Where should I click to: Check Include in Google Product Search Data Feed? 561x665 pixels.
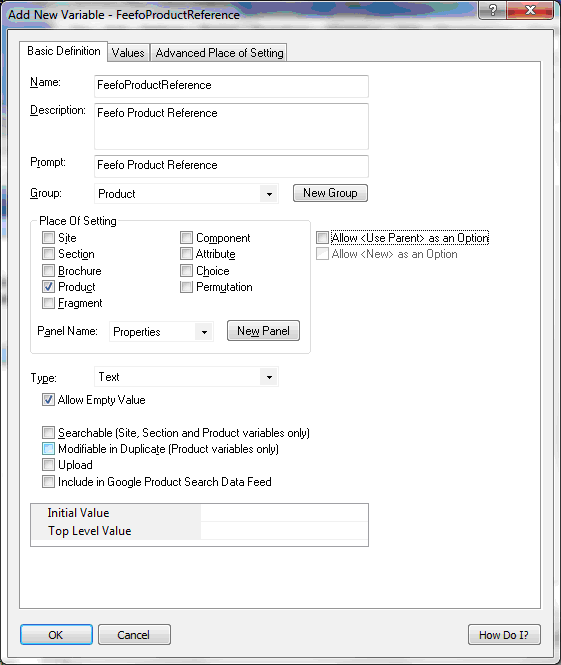(x=48, y=482)
